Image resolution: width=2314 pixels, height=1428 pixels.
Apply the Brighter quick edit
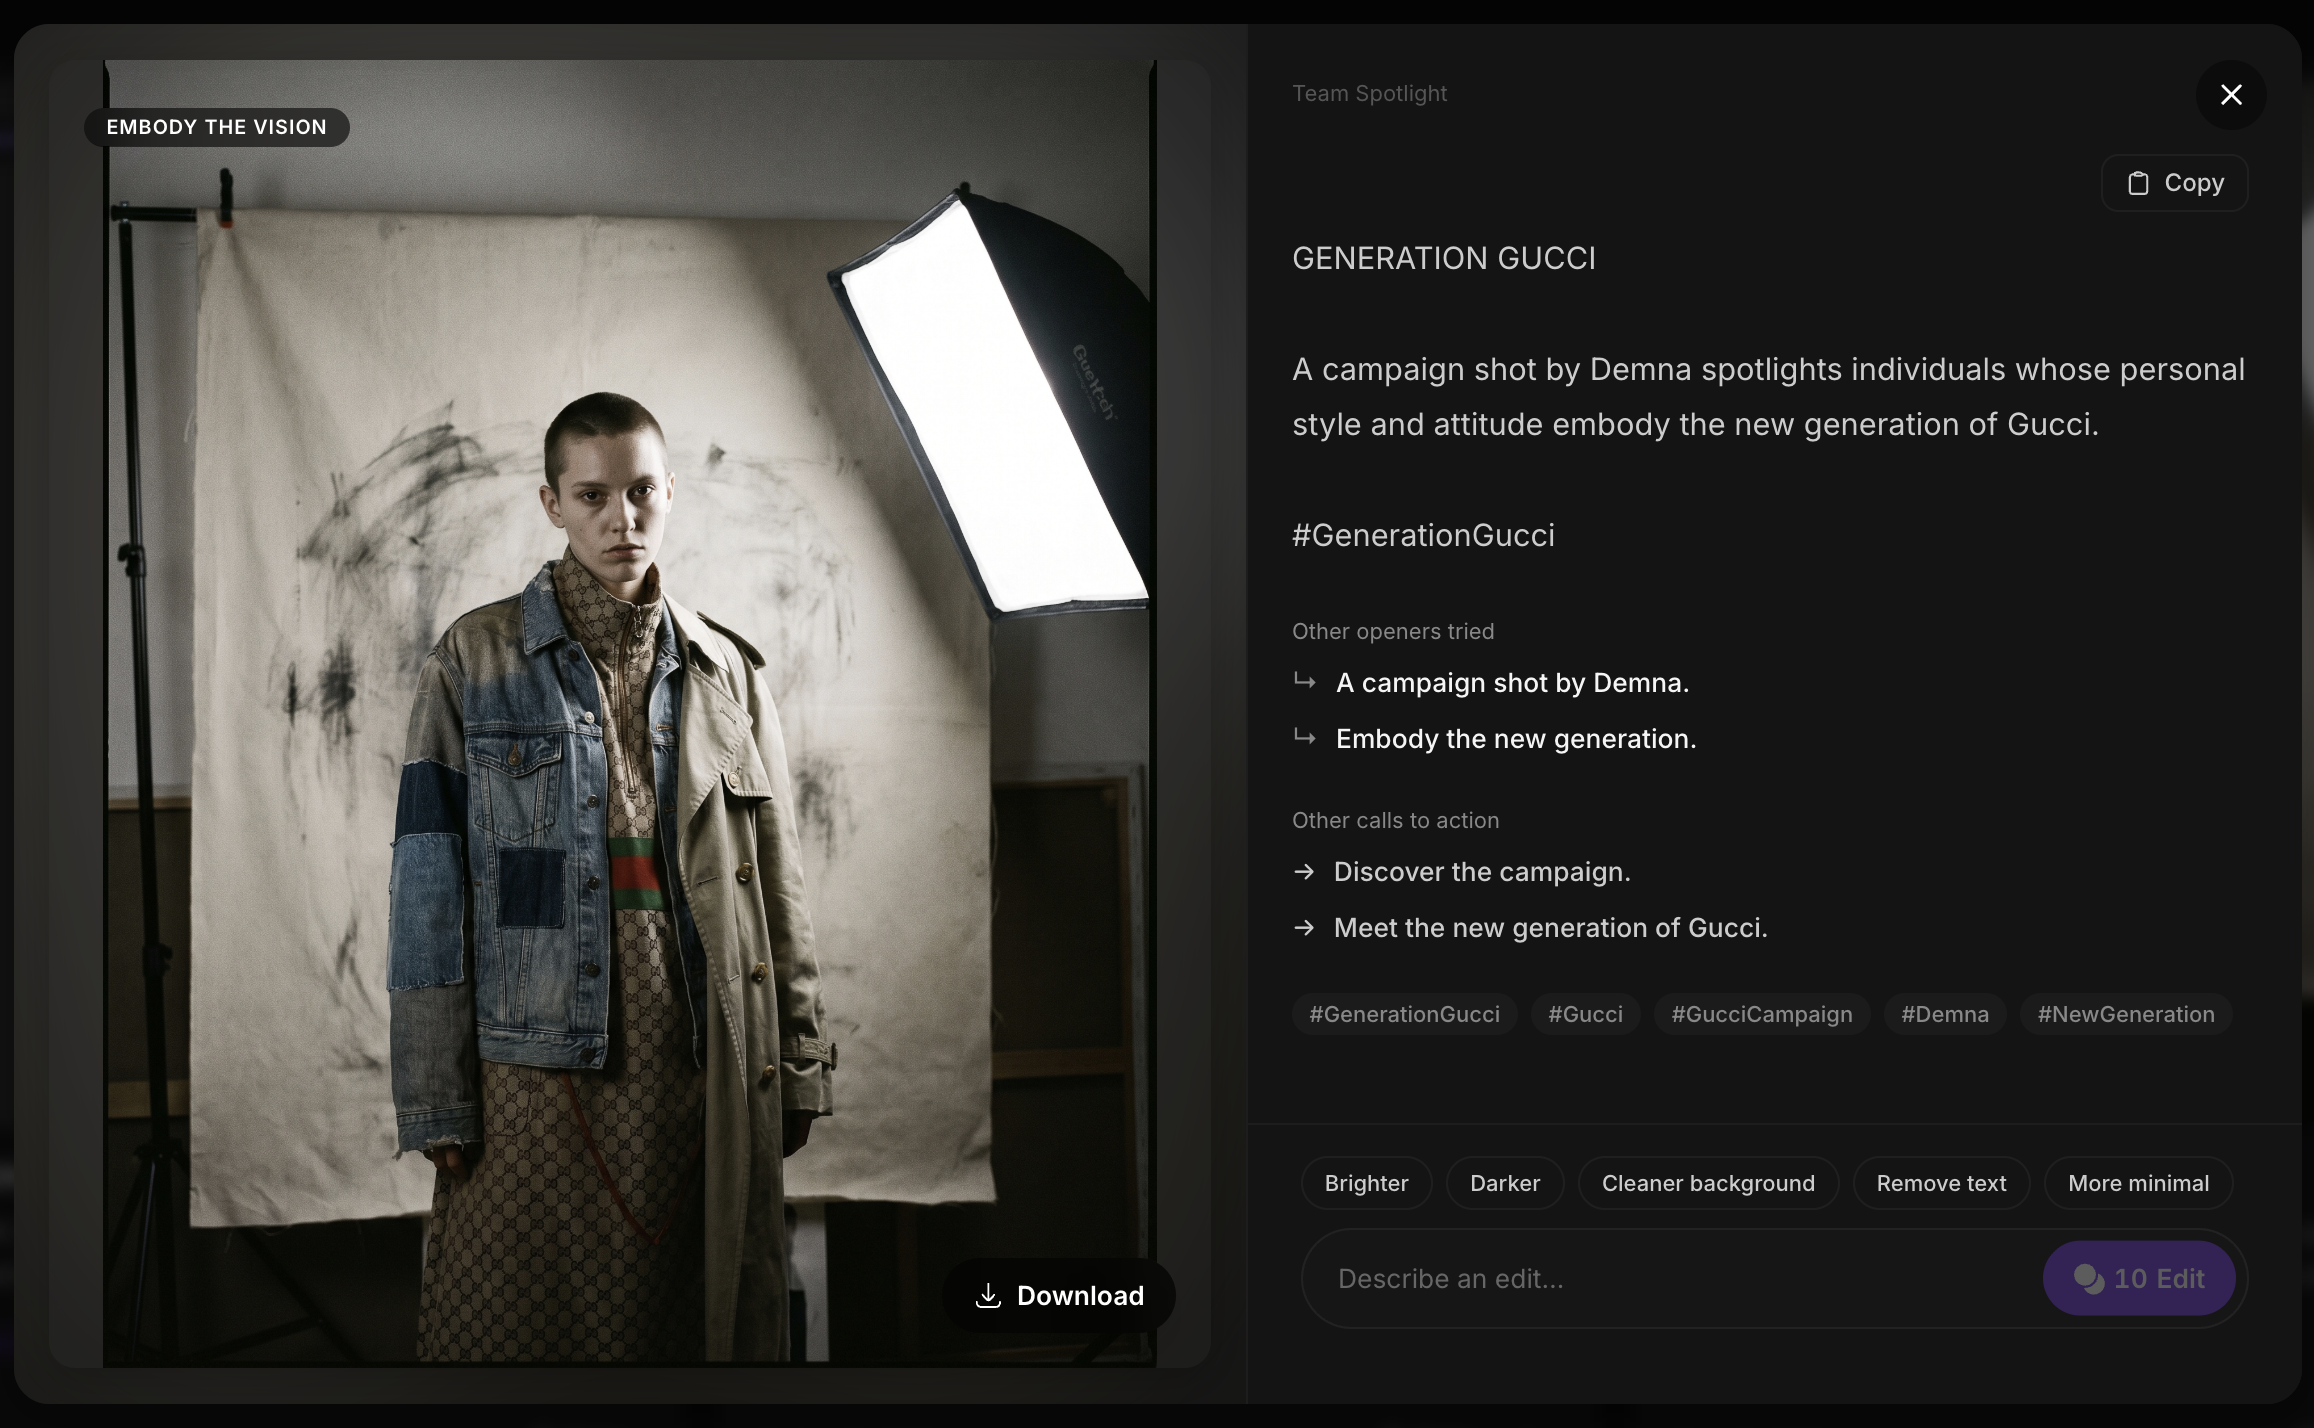1366,1183
